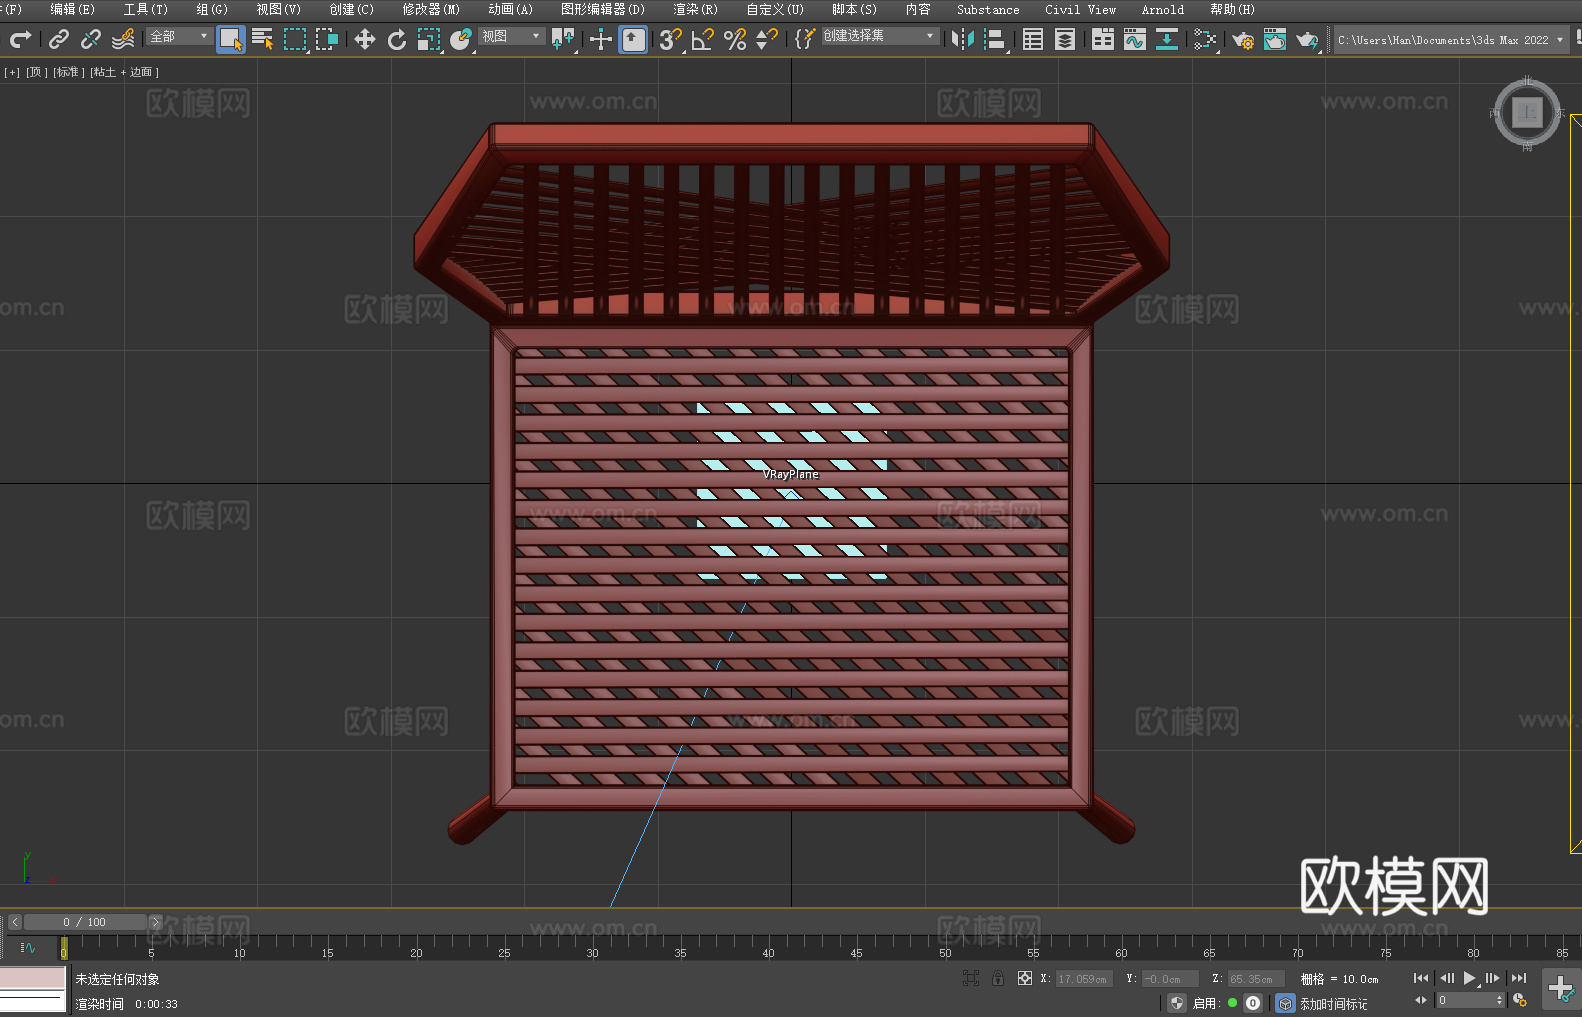Click the Align tool icon
Screen dimensions: 1582x1017
click(995, 39)
